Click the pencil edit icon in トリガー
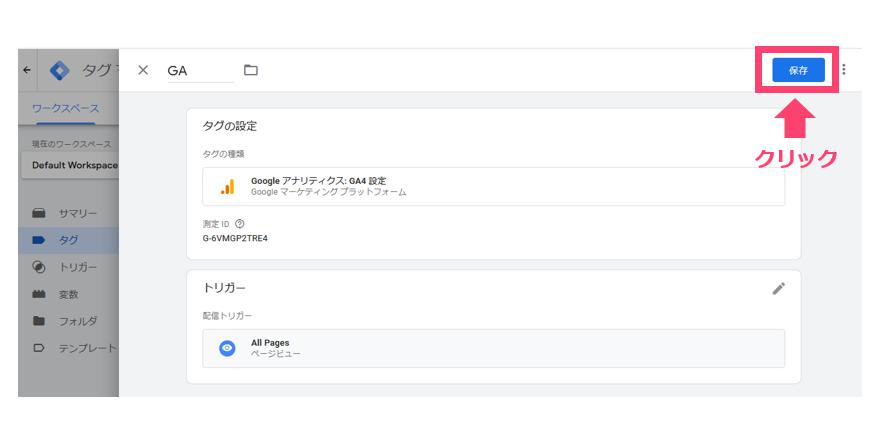The image size is (893, 424). pos(778,289)
